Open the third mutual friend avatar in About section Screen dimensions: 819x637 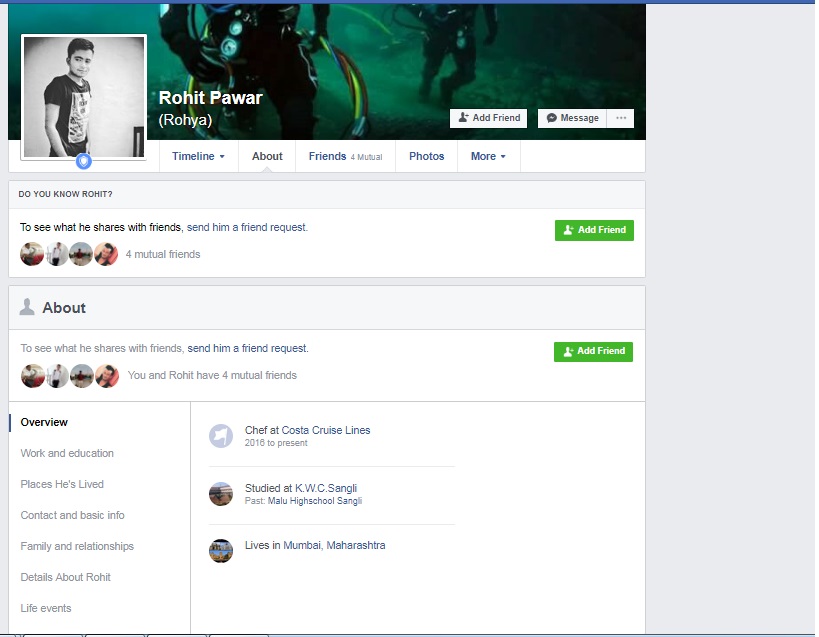coord(81,375)
